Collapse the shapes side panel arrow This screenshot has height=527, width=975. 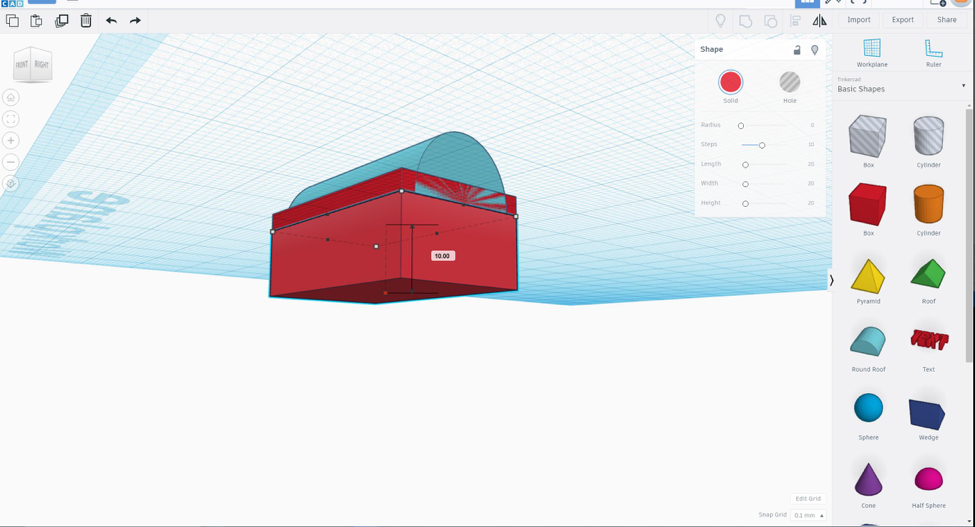831,280
